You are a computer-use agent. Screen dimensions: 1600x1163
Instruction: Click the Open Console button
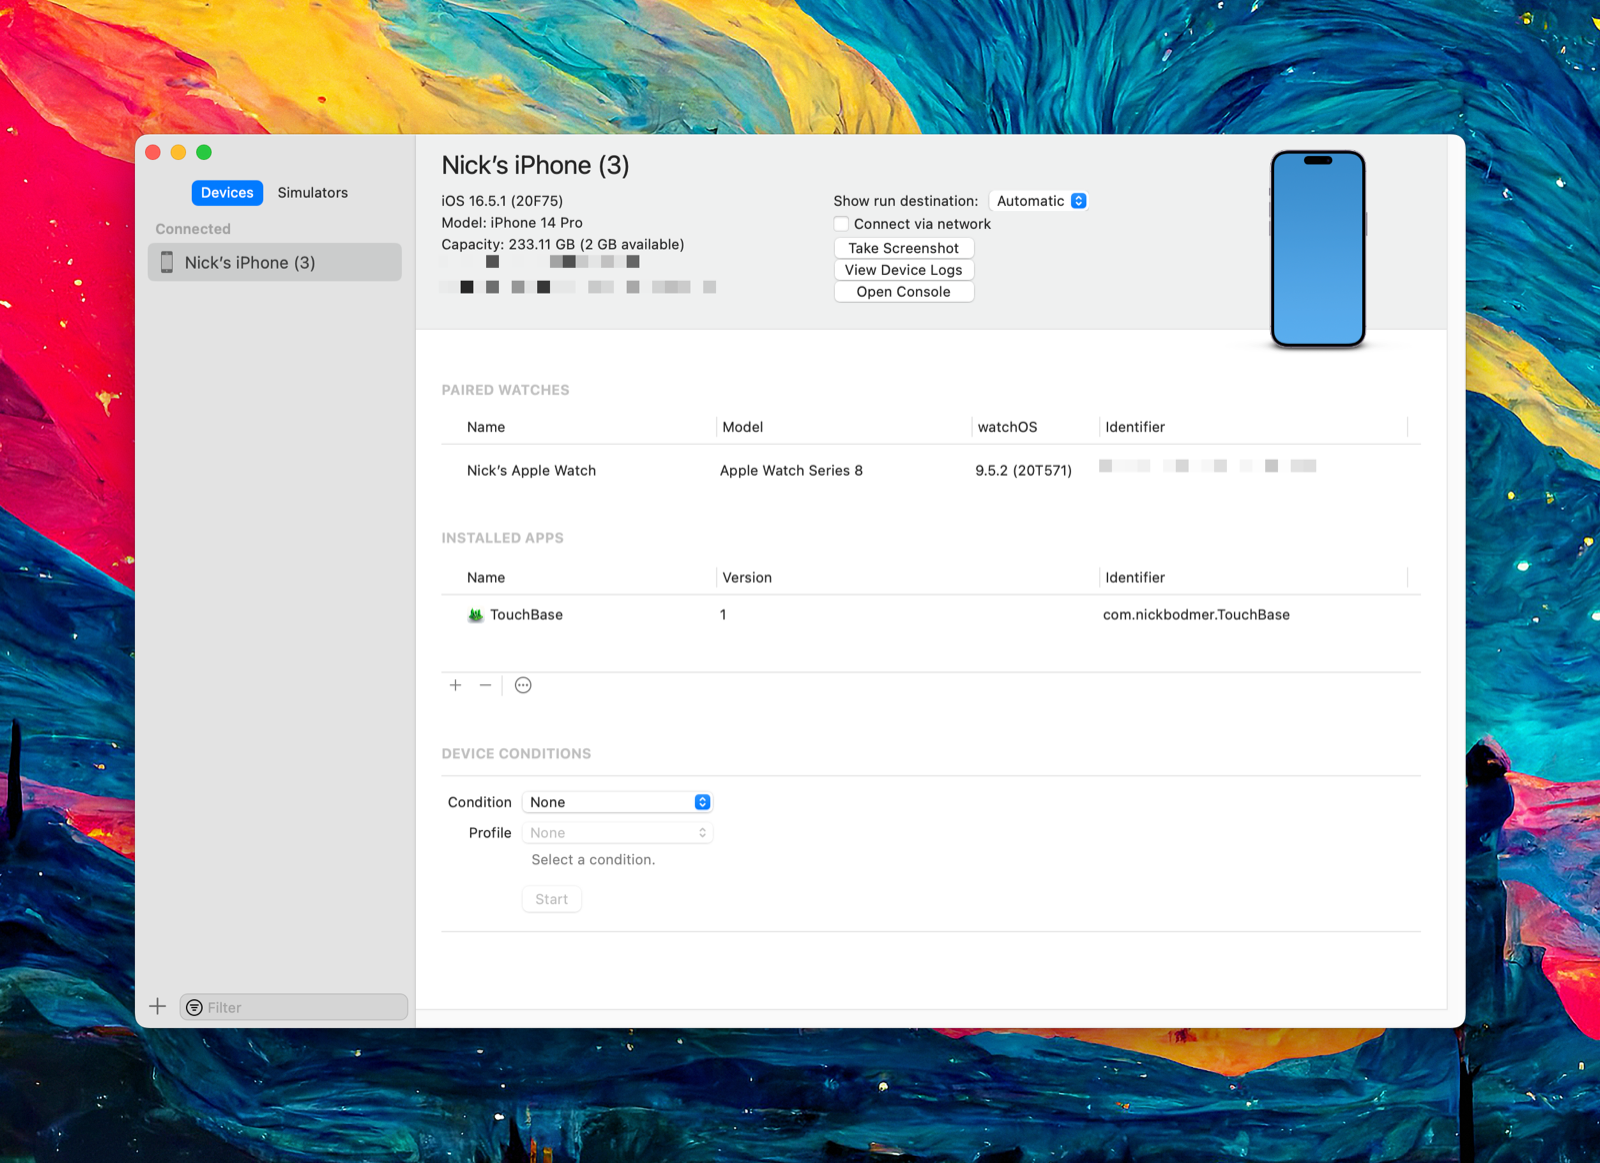tap(904, 292)
